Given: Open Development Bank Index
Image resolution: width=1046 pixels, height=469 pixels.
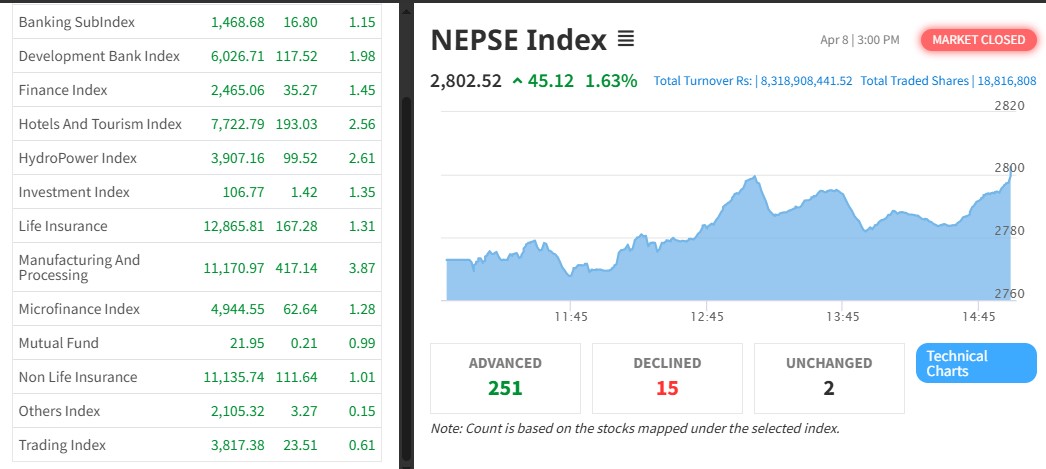Looking at the screenshot, I should (99, 56).
